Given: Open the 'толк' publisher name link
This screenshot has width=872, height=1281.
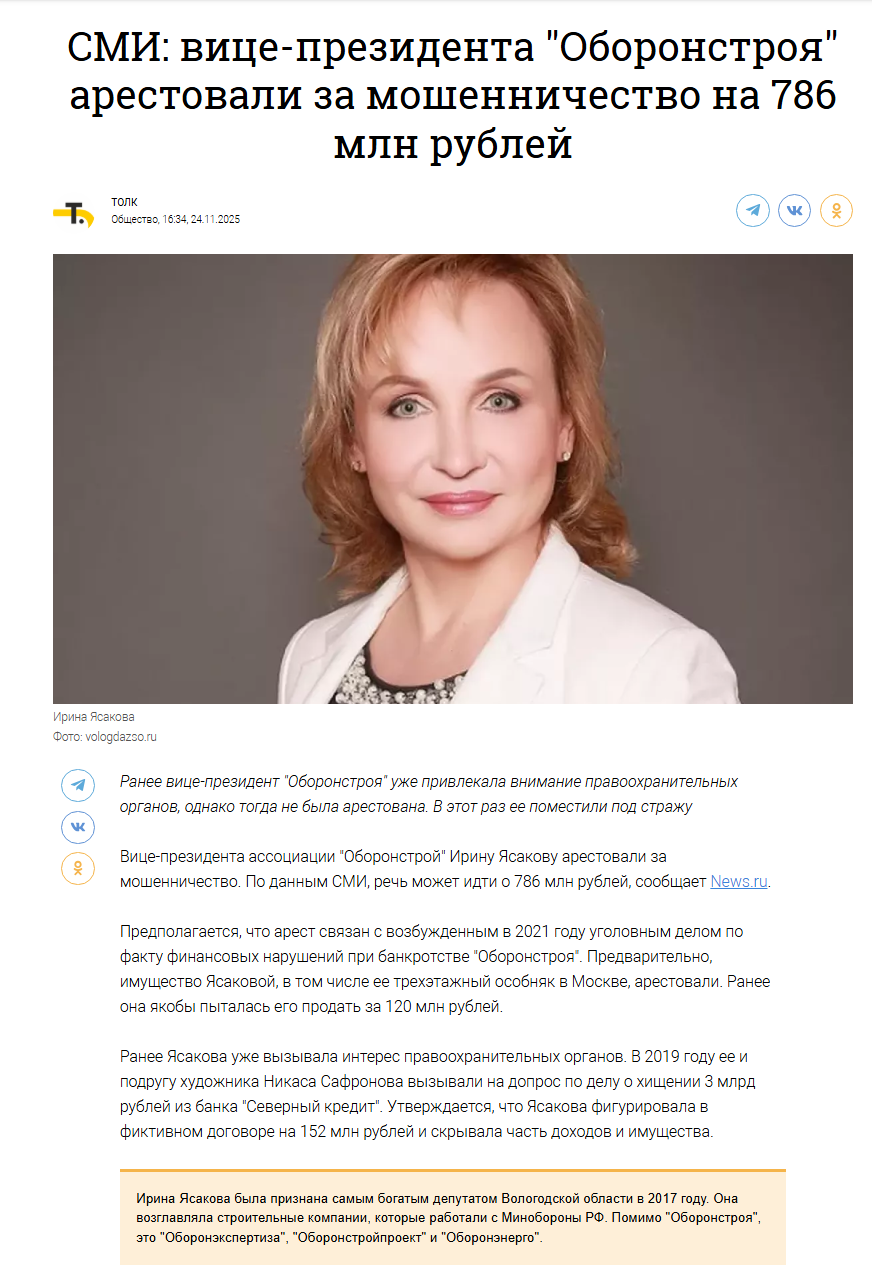Looking at the screenshot, I should click(x=124, y=202).
